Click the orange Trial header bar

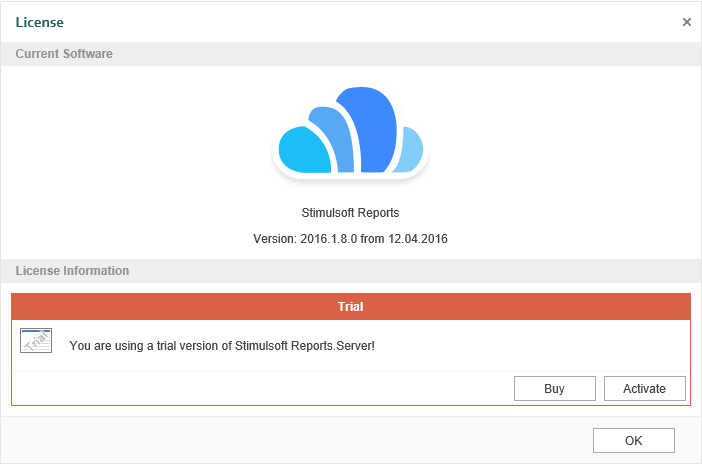click(351, 307)
